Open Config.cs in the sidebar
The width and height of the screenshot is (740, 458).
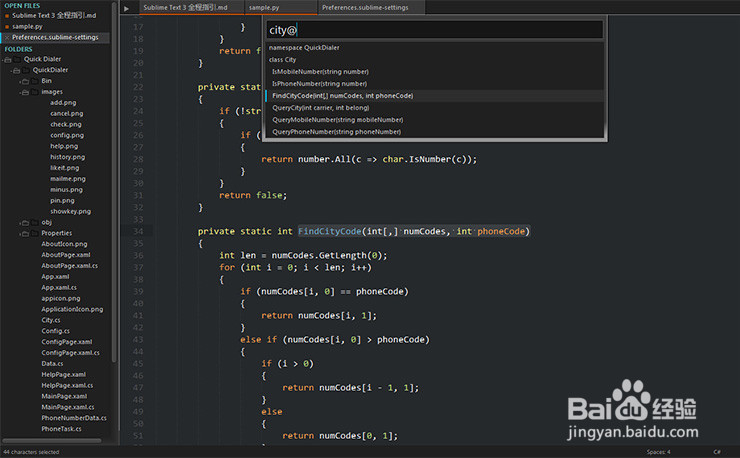(55, 331)
